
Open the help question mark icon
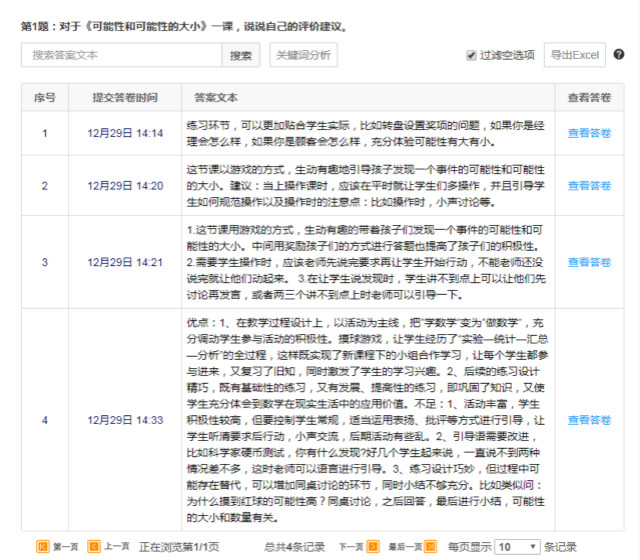tap(619, 55)
